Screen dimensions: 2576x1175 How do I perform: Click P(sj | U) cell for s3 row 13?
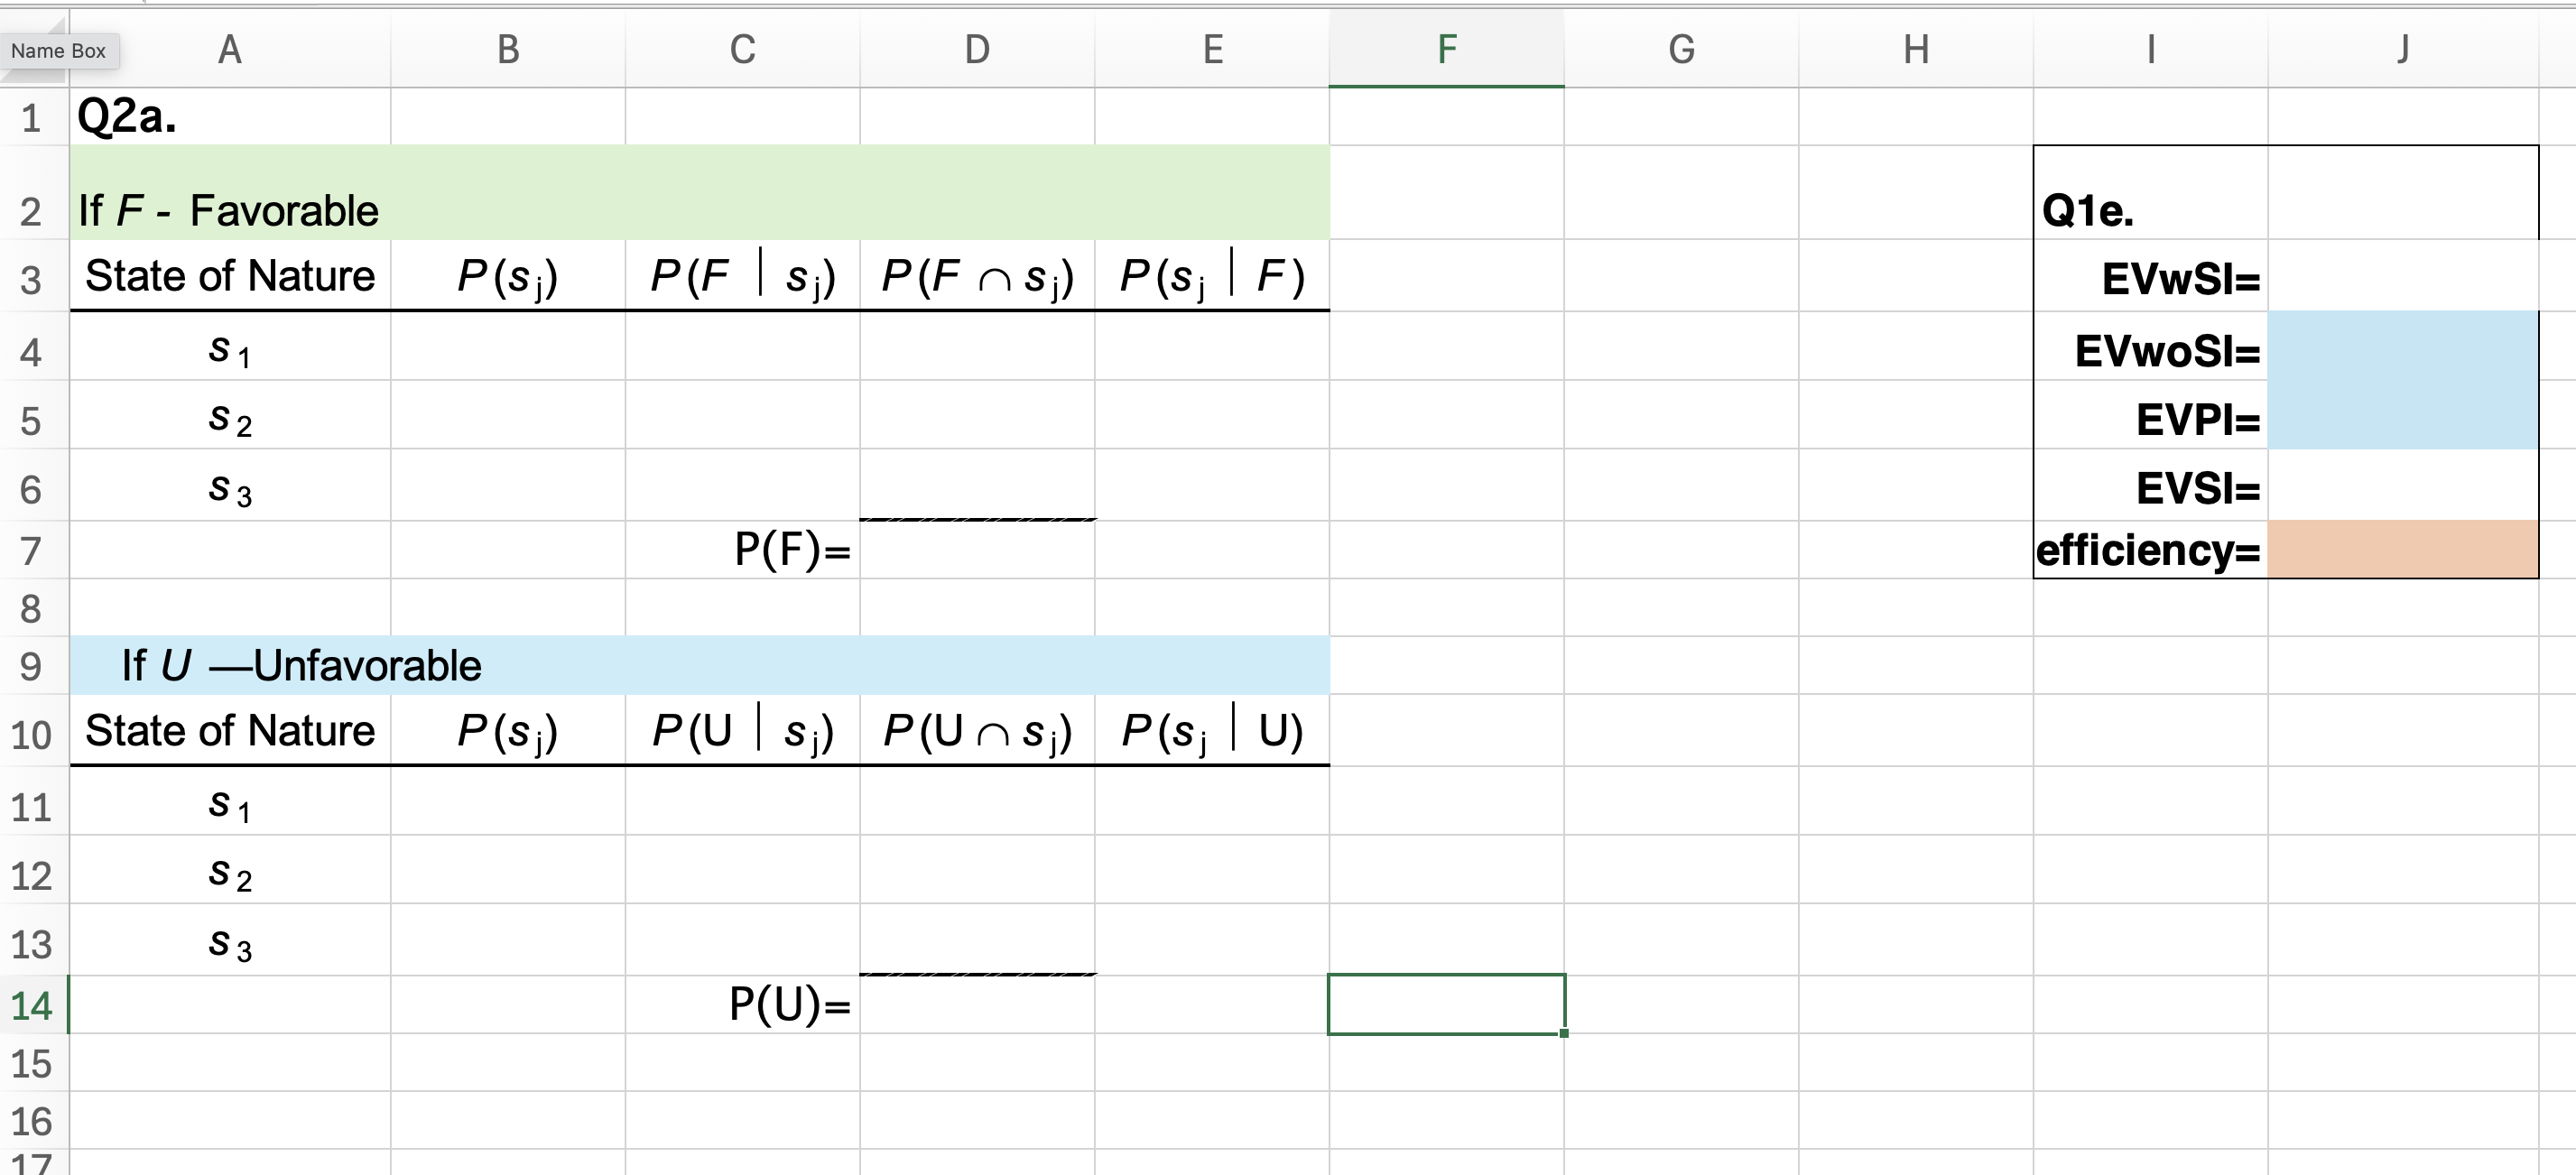click(1212, 941)
